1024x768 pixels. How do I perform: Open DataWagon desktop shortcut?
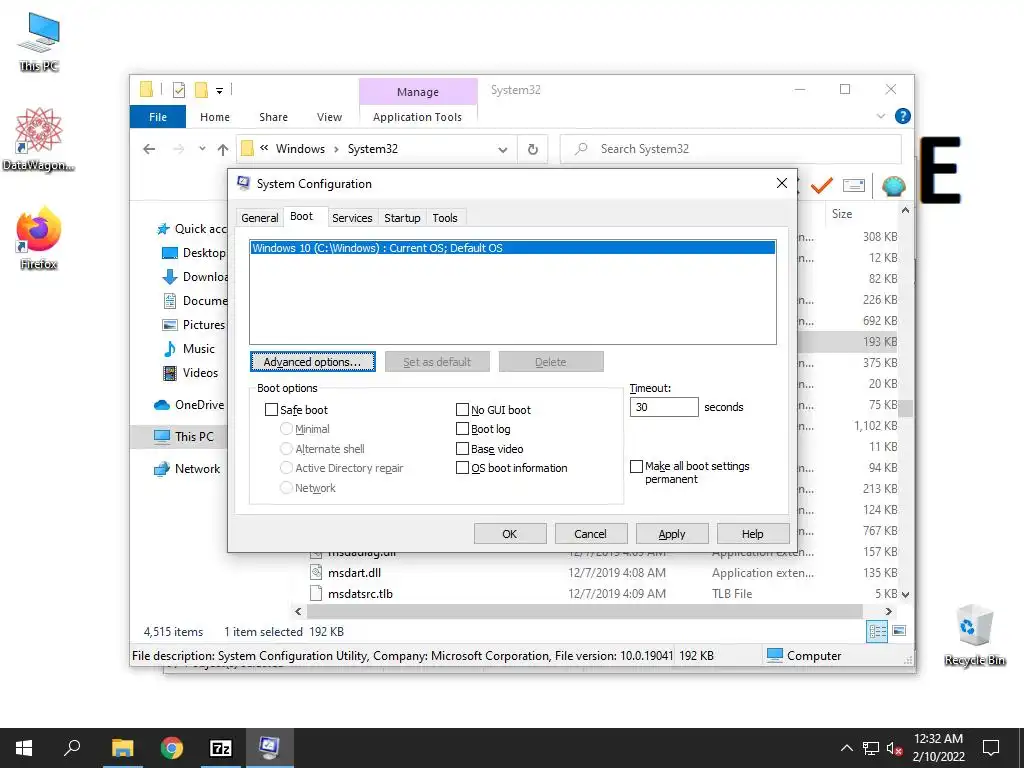click(x=39, y=139)
